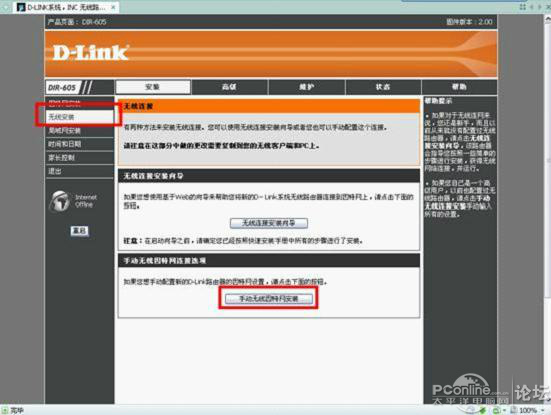Viewport: 551px width, 415px height.
Task: Click the 完毕 status bar text
Action: [17, 410]
